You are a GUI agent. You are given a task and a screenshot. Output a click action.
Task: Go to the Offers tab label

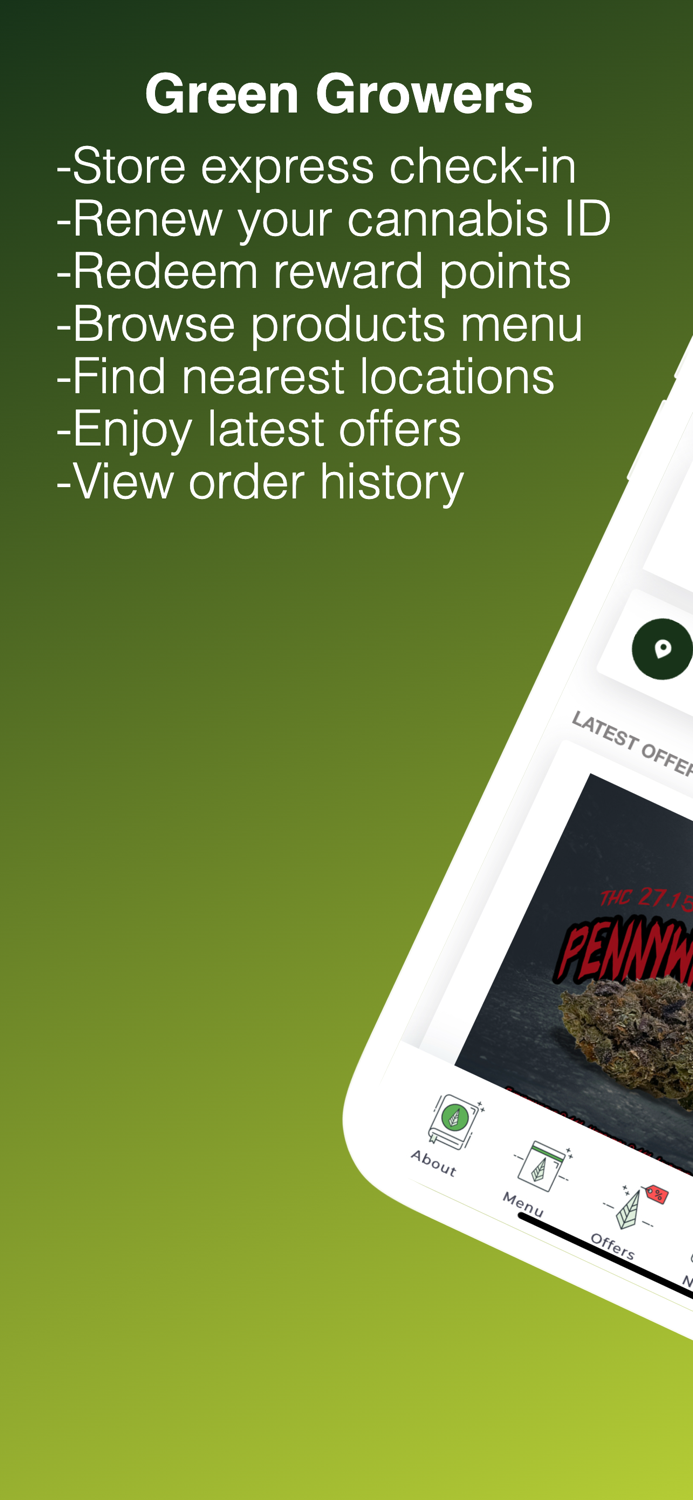click(x=612, y=1247)
